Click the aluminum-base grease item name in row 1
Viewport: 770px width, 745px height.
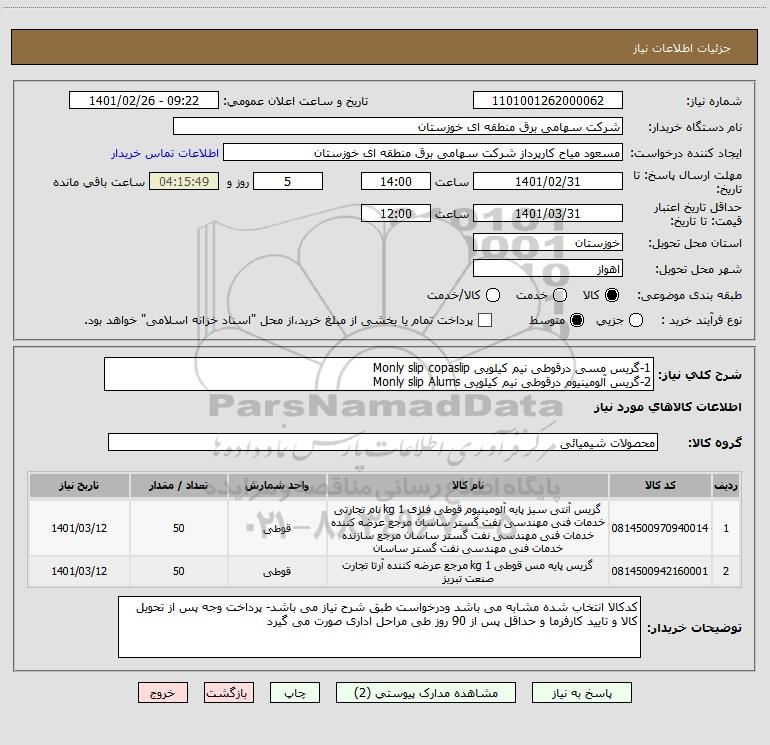(x=468, y=528)
